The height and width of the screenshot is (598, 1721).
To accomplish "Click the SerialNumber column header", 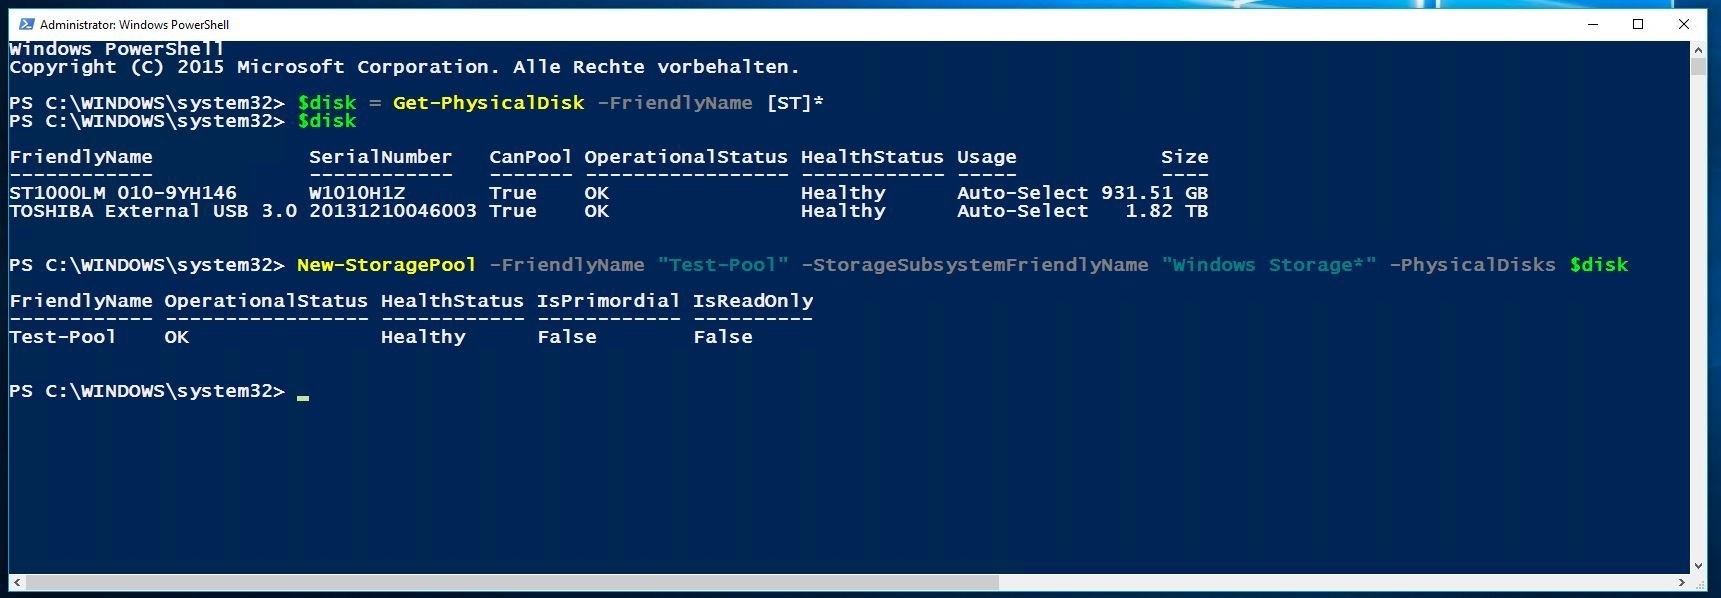I will (380, 157).
